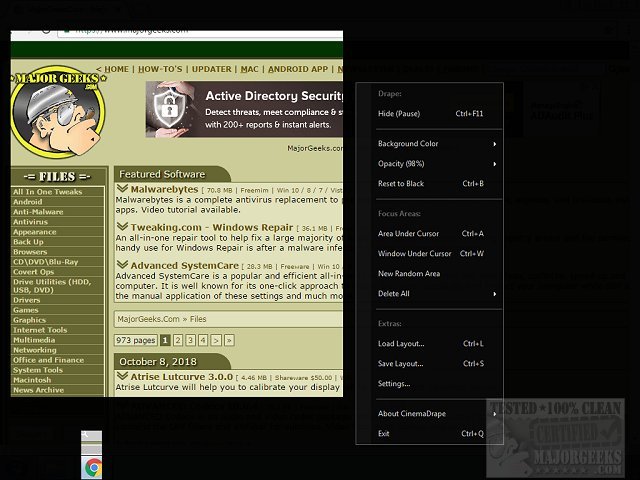640x480 pixels.
Task: Expand the Delete All submenu
Action: (x=439, y=293)
